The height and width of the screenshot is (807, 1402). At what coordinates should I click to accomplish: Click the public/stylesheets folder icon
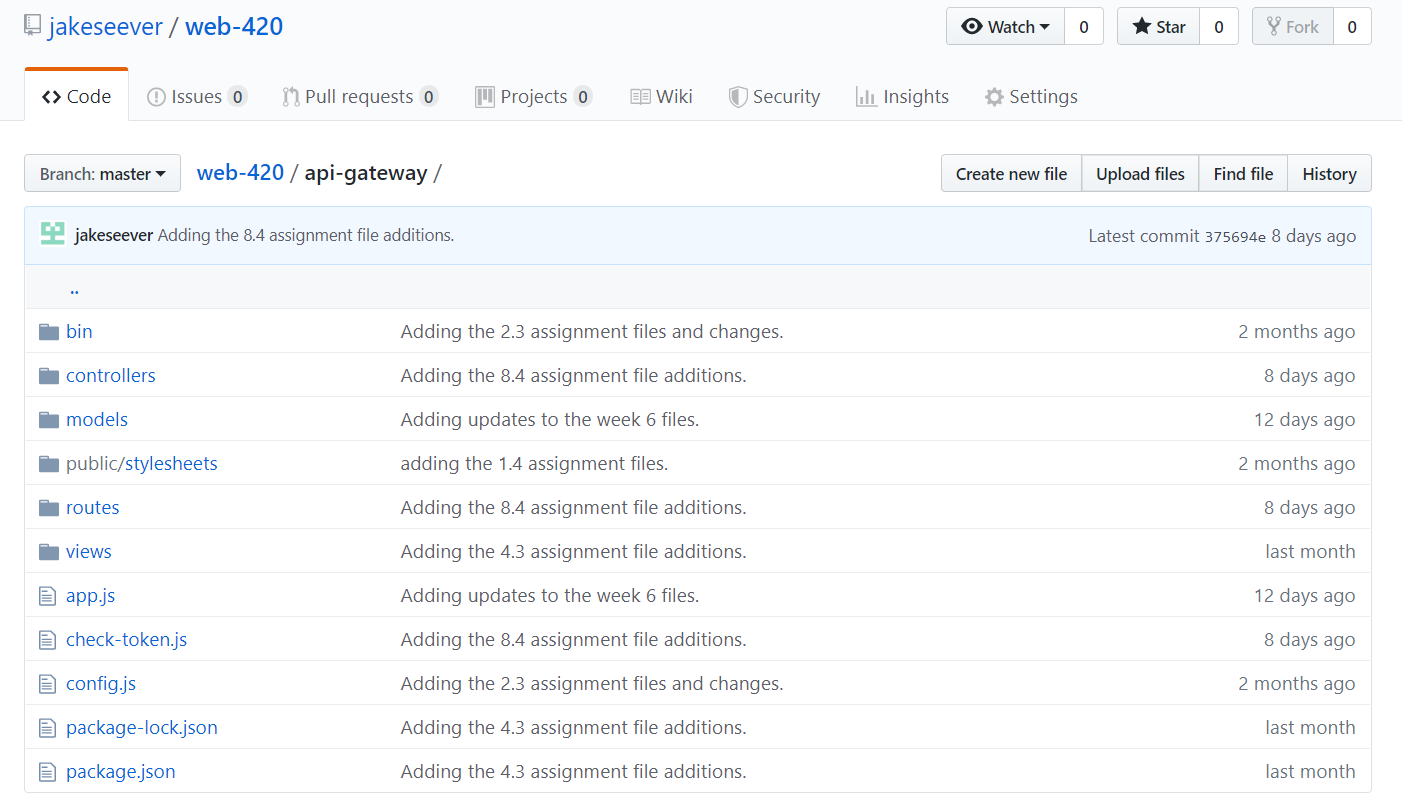click(x=49, y=463)
